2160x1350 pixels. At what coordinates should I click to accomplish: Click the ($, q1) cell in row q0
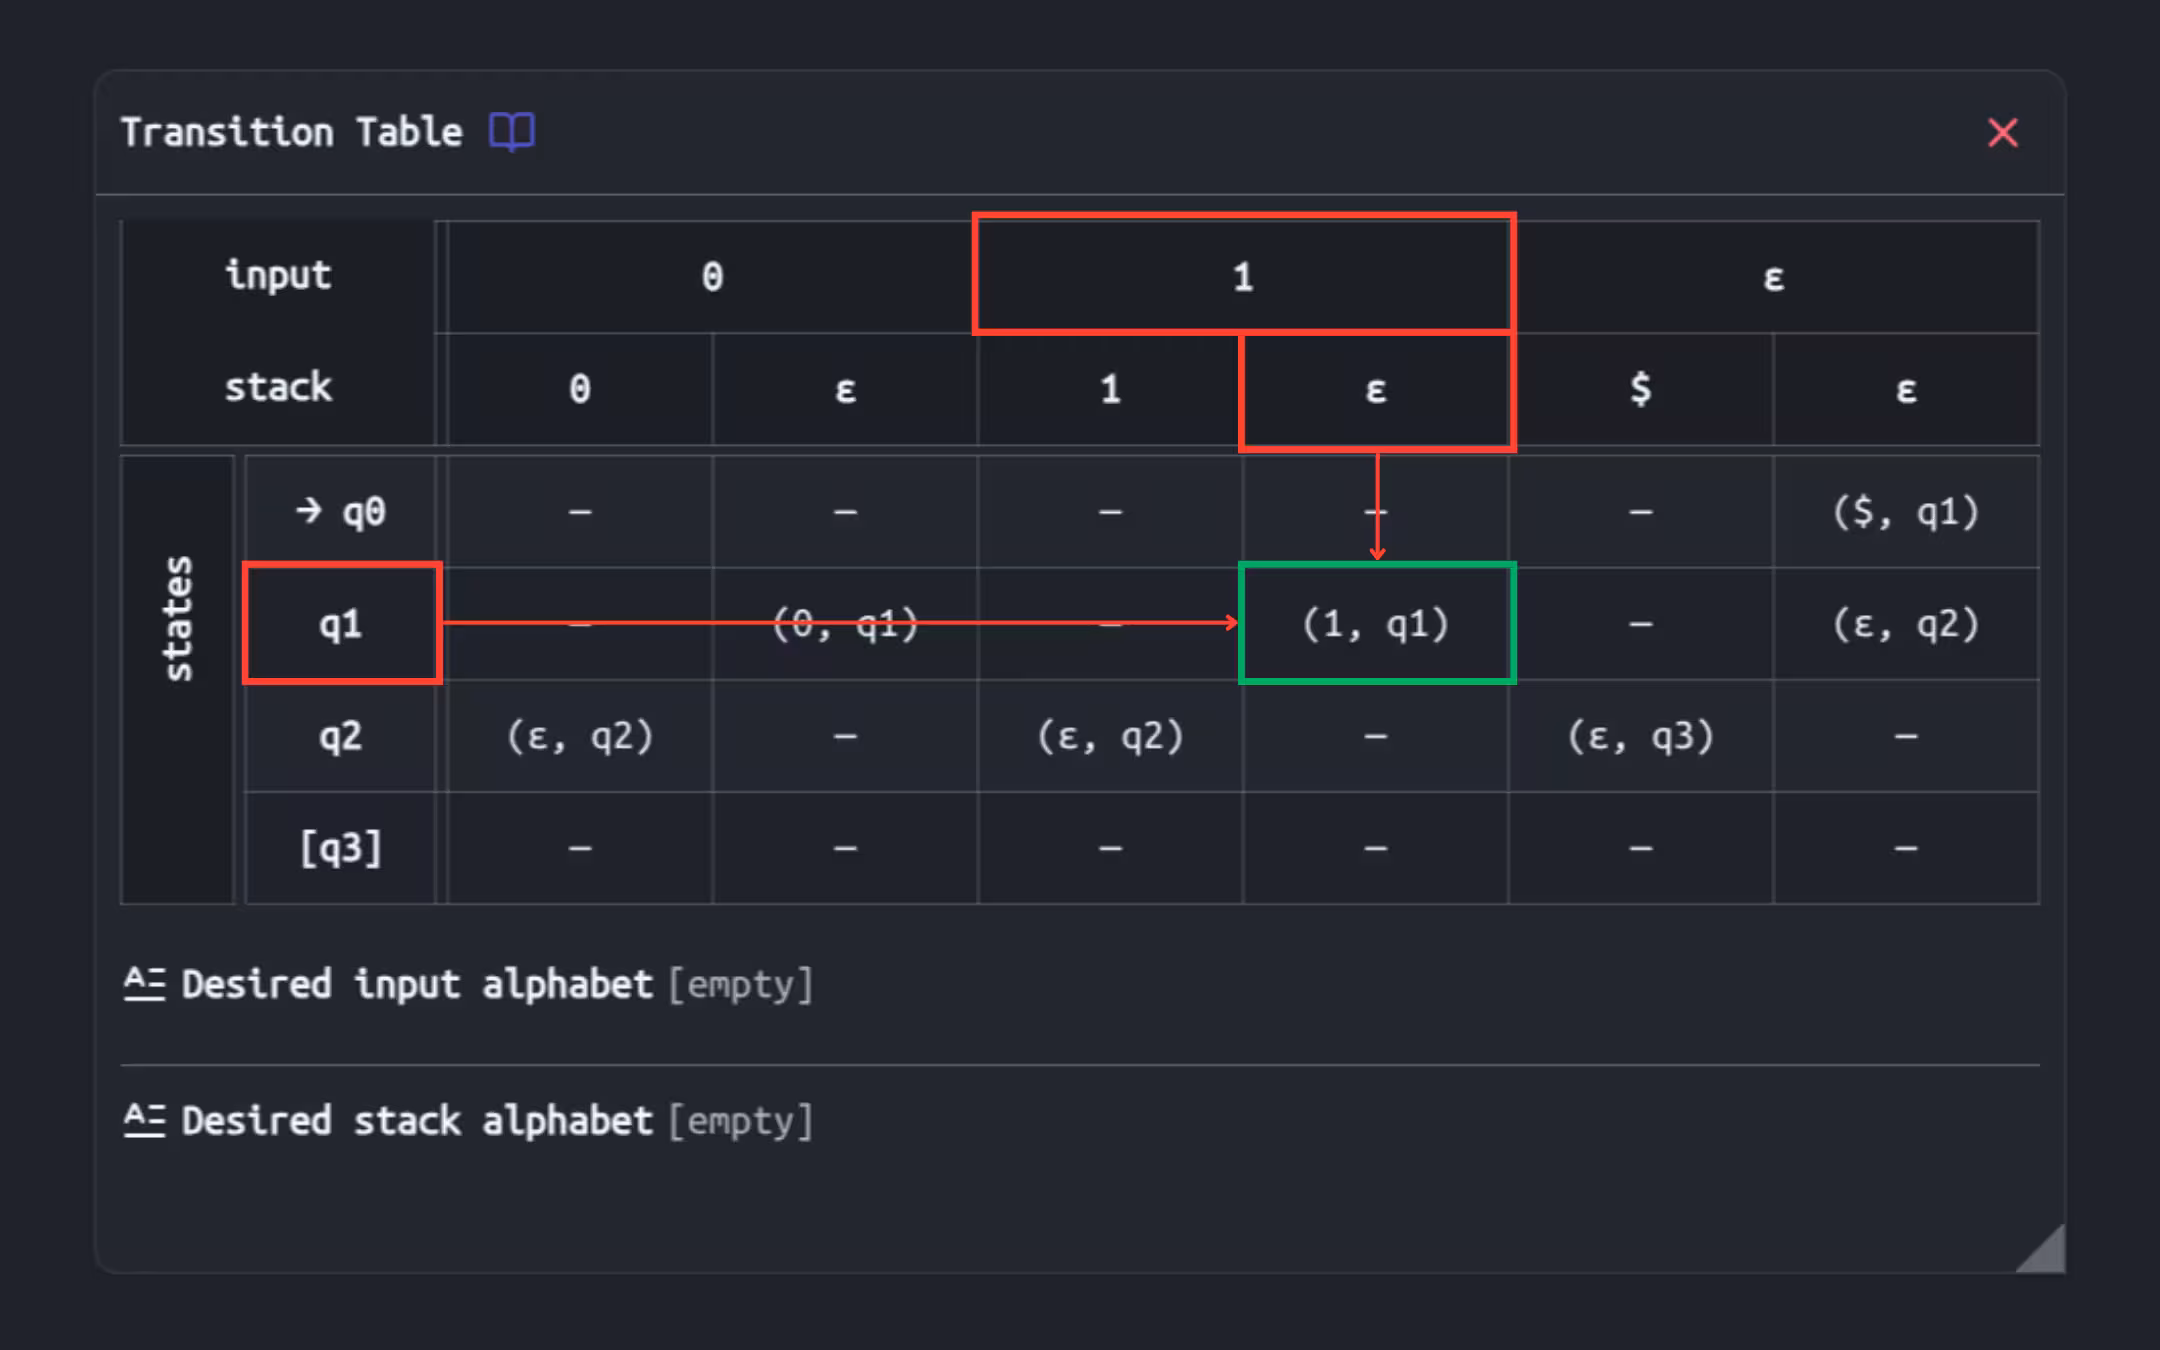pyautogui.click(x=1906, y=512)
